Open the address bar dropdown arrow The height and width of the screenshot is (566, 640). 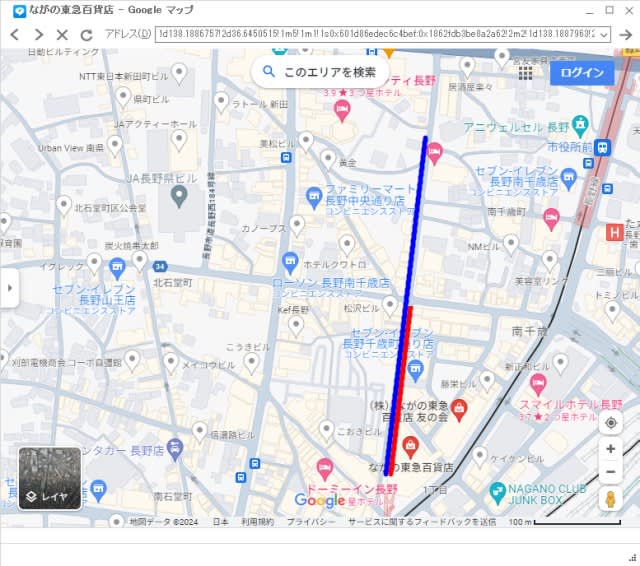coord(604,35)
